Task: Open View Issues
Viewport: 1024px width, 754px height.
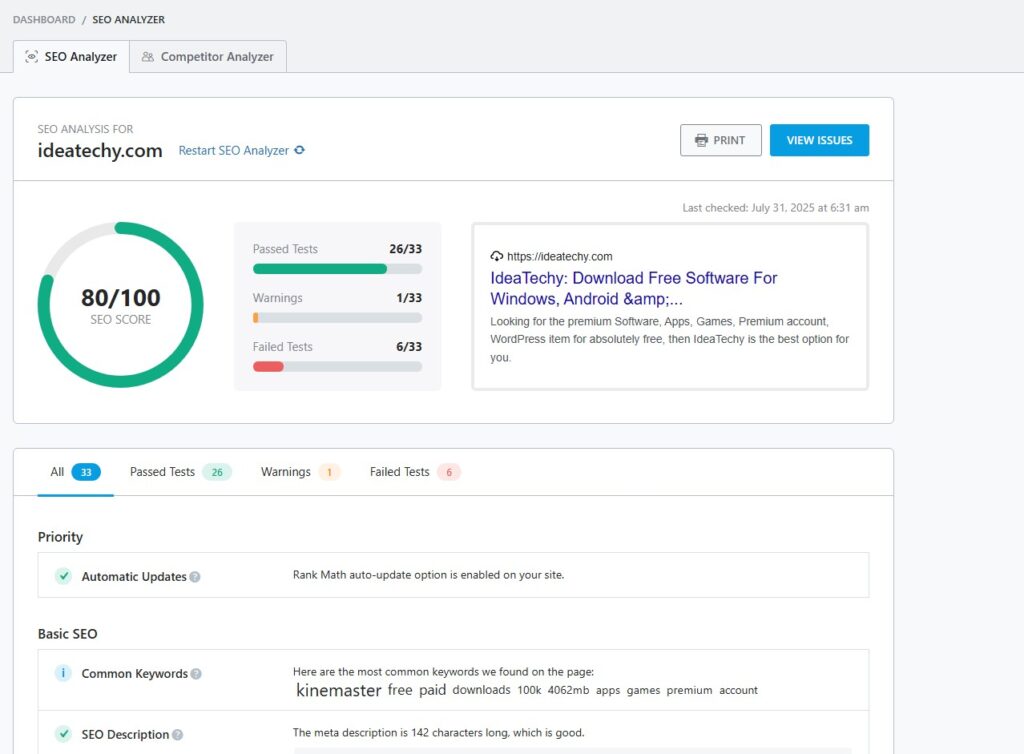Action: pos(819,140)
